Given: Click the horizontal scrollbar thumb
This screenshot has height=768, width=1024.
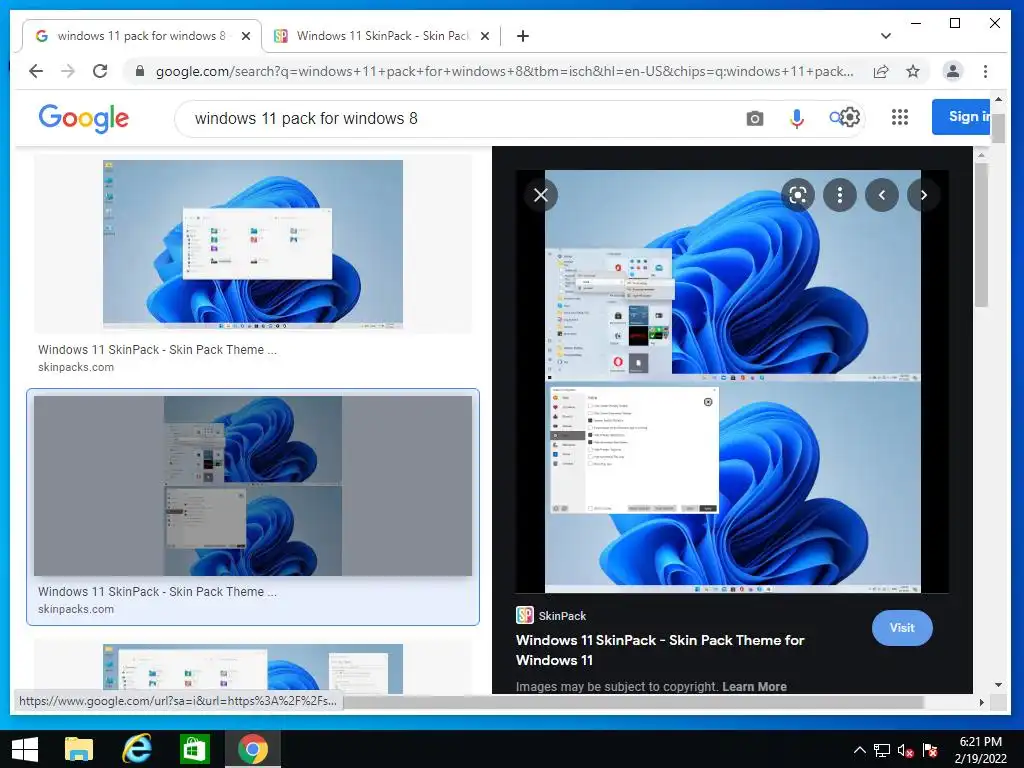Looking at the screenshot, I should click(633, 702).
